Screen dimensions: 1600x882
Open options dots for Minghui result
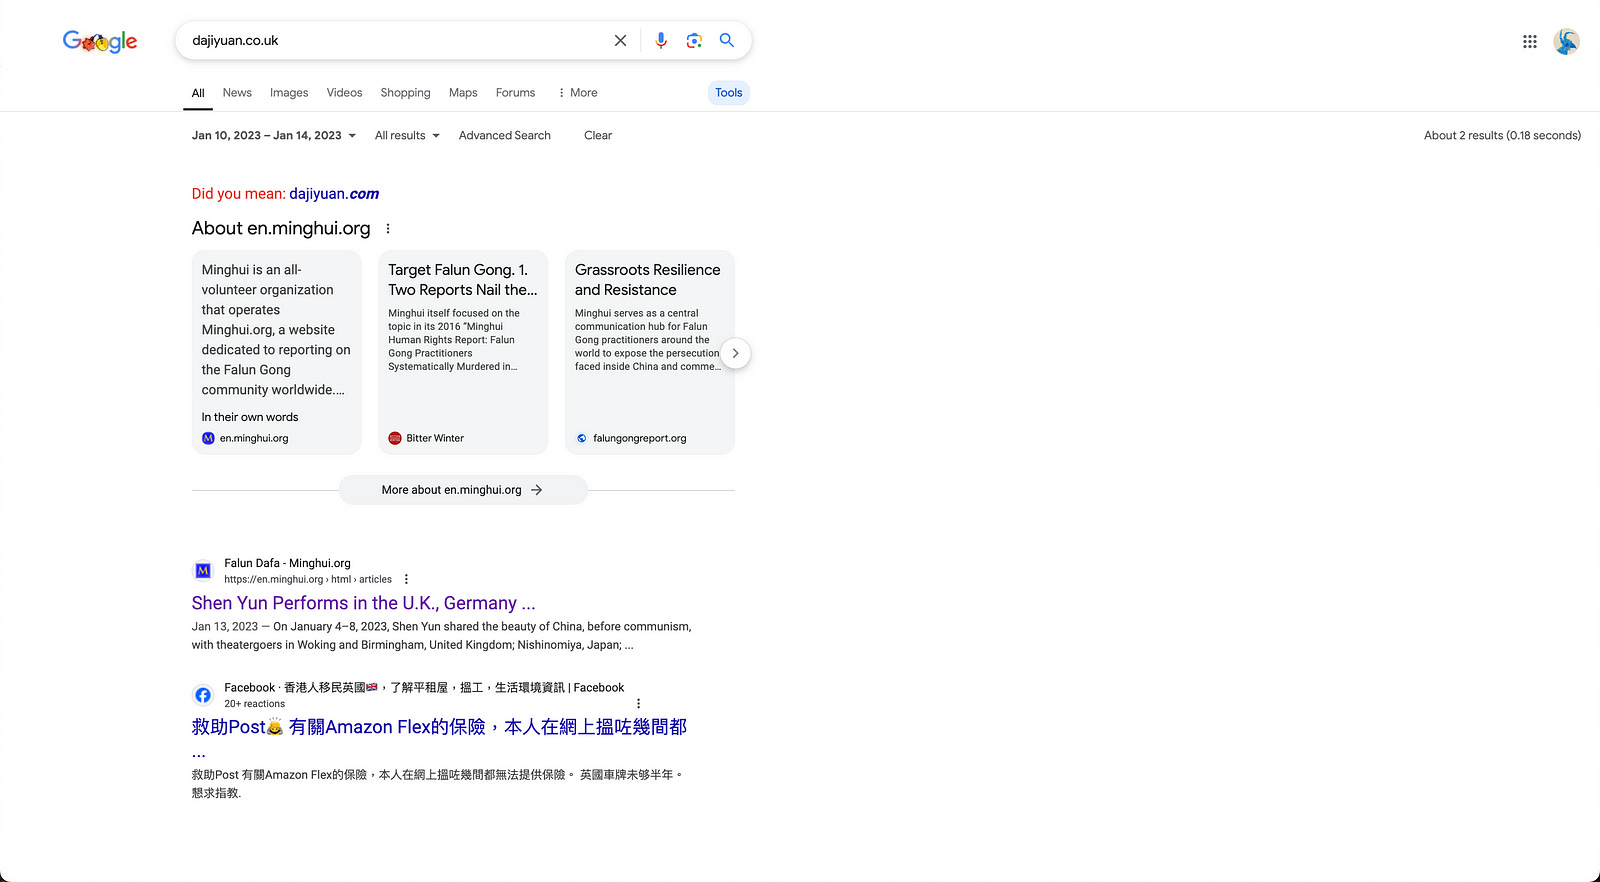[x=406, y=579]
